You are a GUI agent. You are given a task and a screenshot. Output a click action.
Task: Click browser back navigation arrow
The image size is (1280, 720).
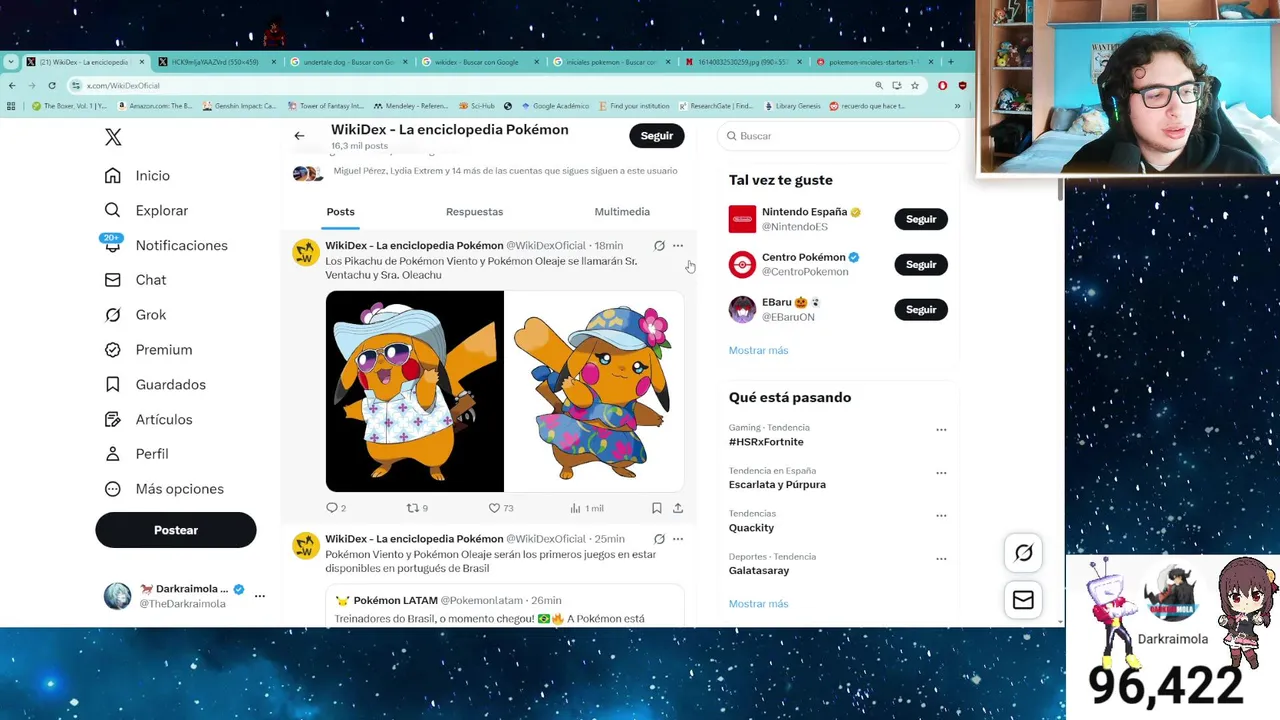tap(11, 86)
